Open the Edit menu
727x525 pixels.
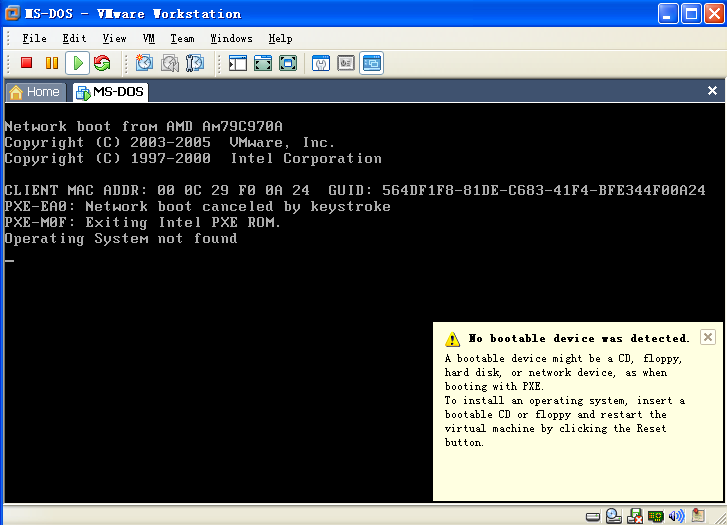coord(74,38)
